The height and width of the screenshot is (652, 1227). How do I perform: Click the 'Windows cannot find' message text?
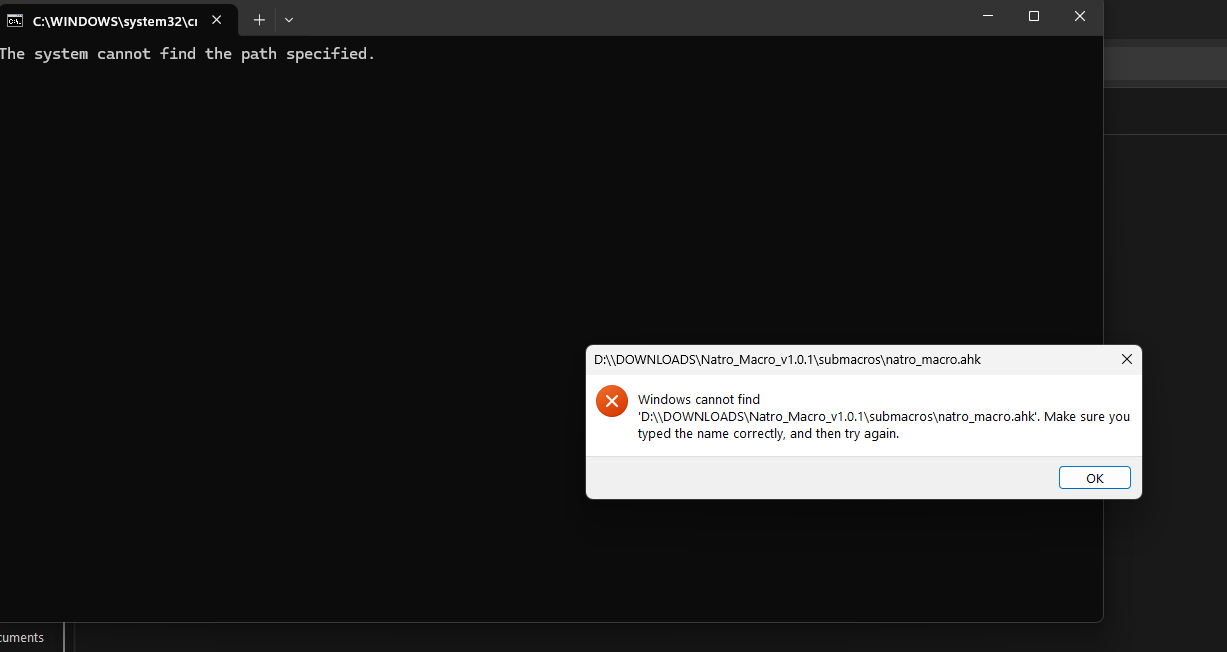point(884,416)
